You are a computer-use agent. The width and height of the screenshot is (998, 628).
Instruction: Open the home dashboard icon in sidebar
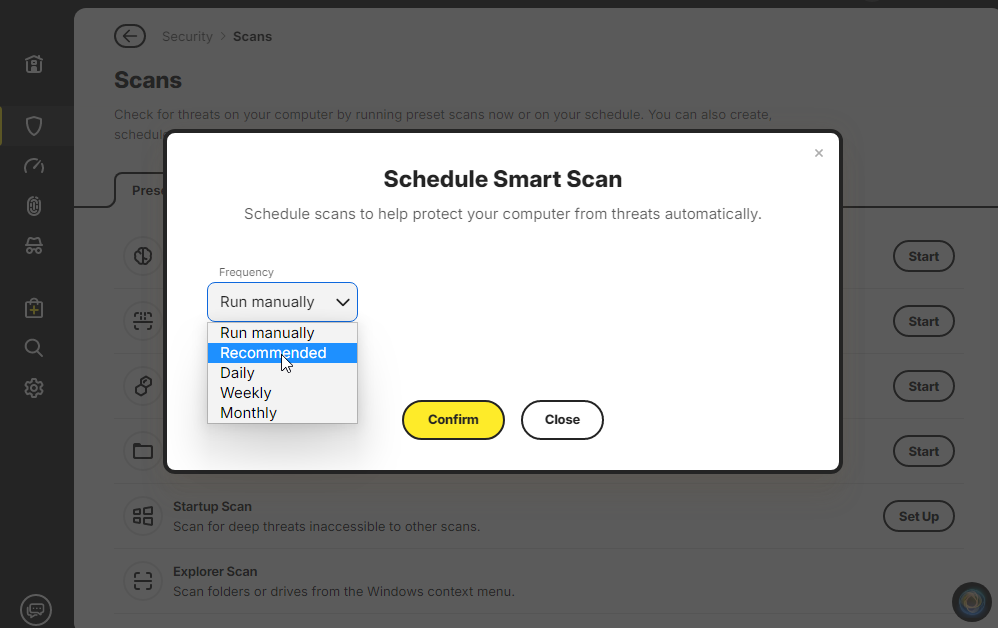pyautogui.click(x=34, y=64)
